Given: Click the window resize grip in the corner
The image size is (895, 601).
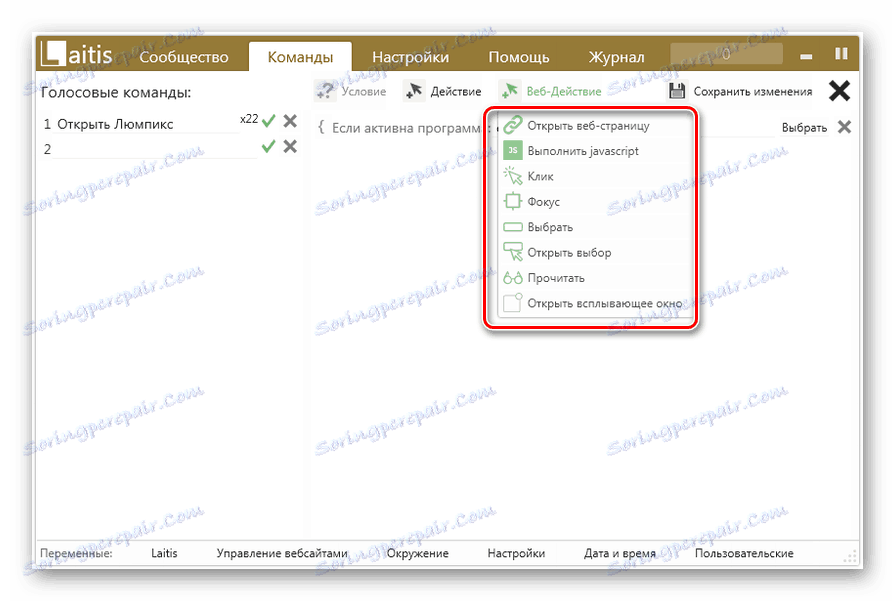Looking at the screenshot, I should coord(850,556).
